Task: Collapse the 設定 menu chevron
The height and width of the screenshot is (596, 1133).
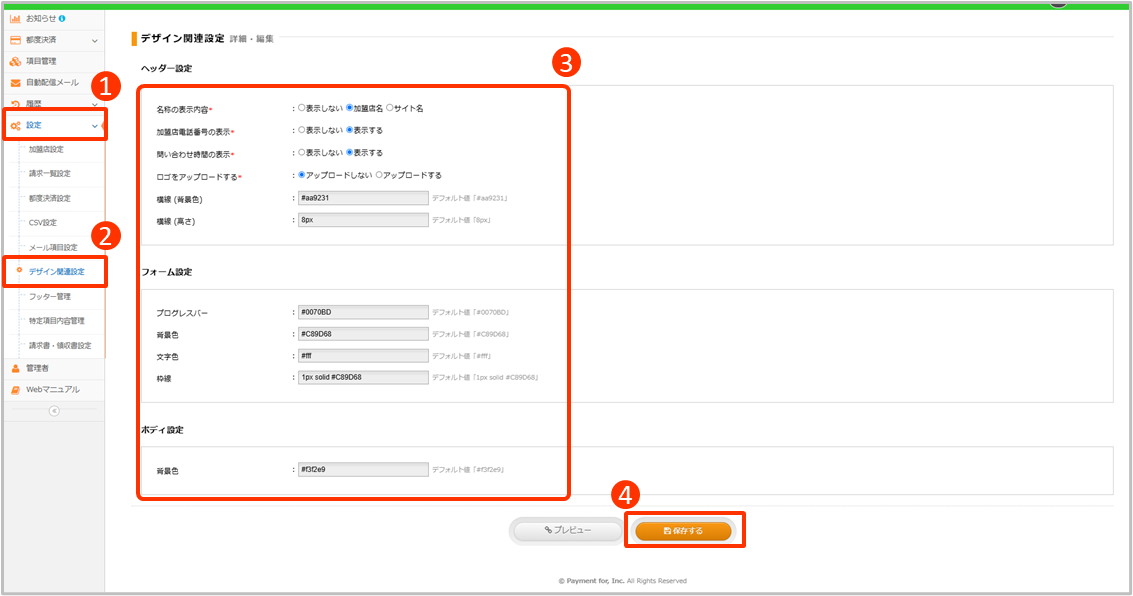Action: point(95,125)
